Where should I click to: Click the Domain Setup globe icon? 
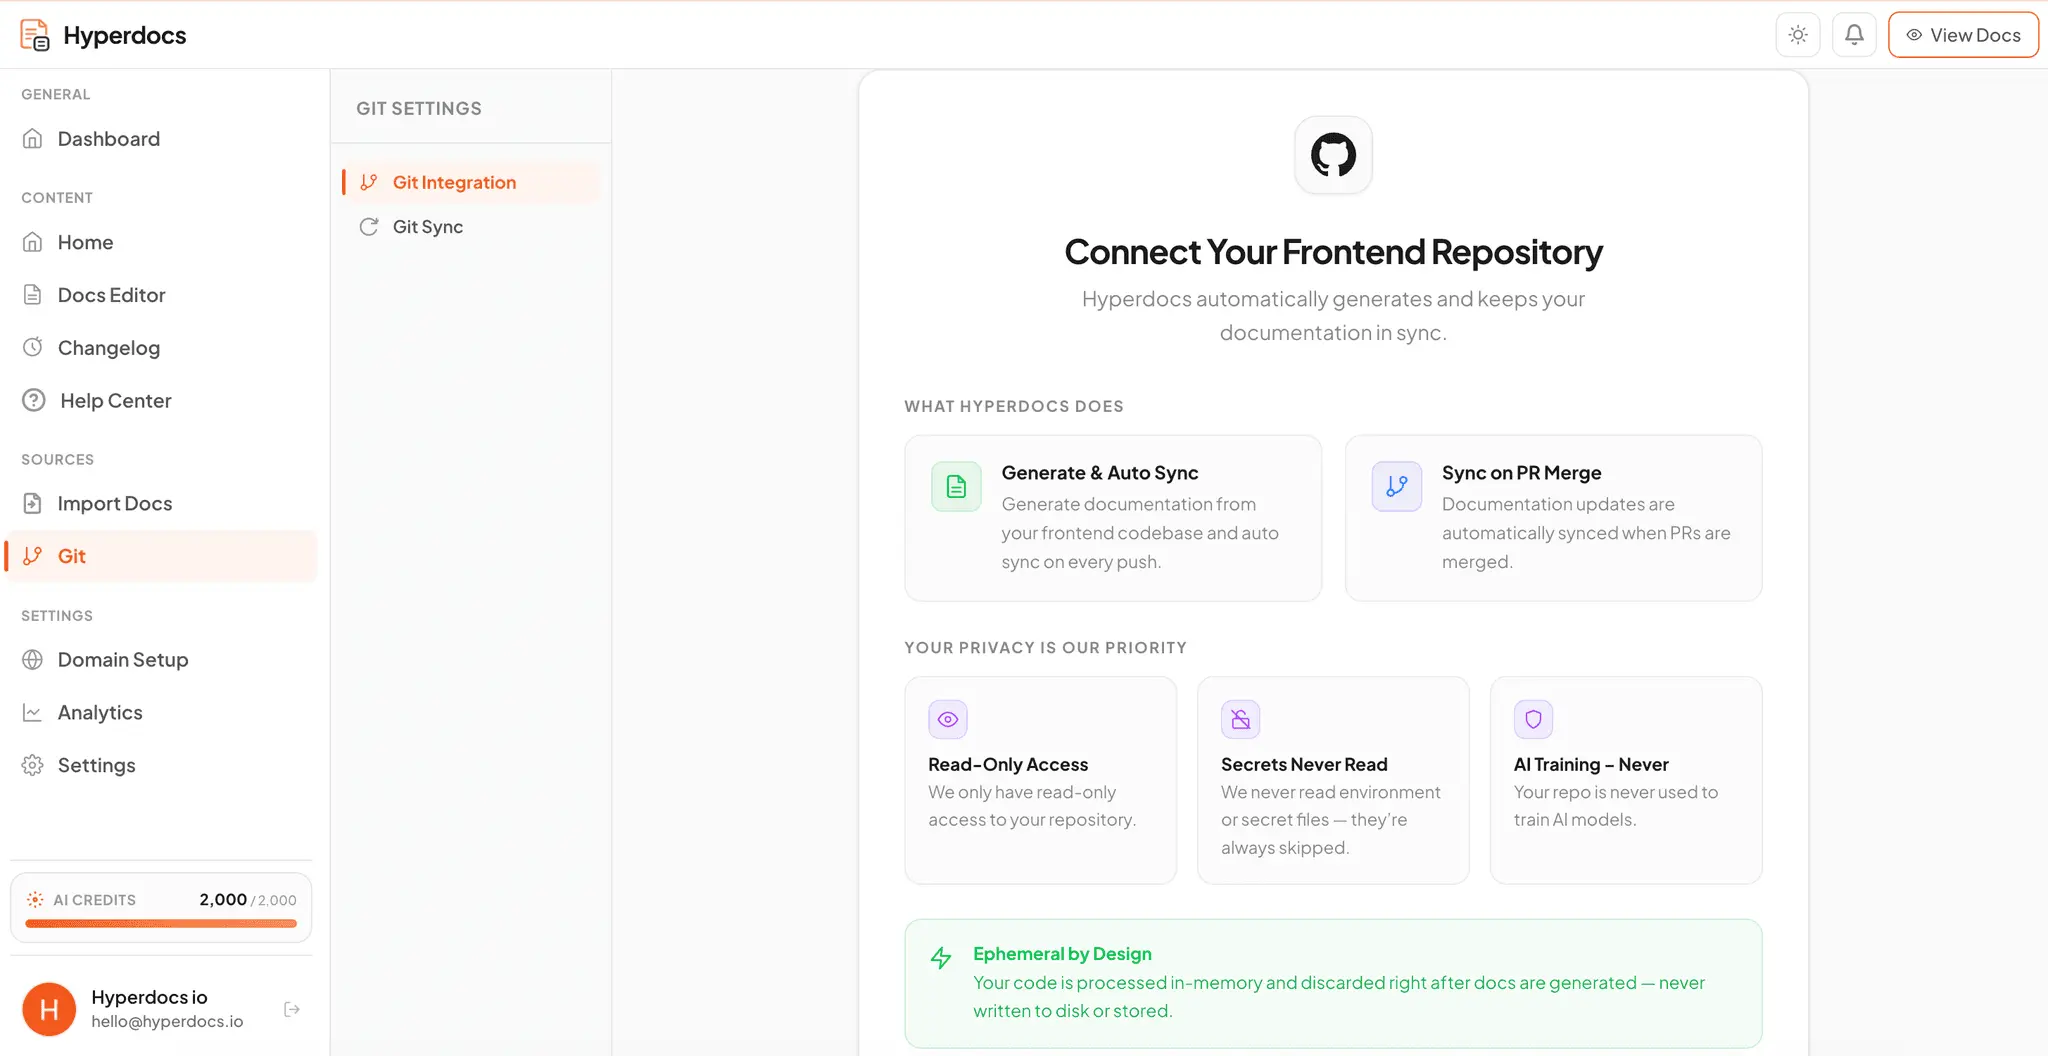point(33,660)
